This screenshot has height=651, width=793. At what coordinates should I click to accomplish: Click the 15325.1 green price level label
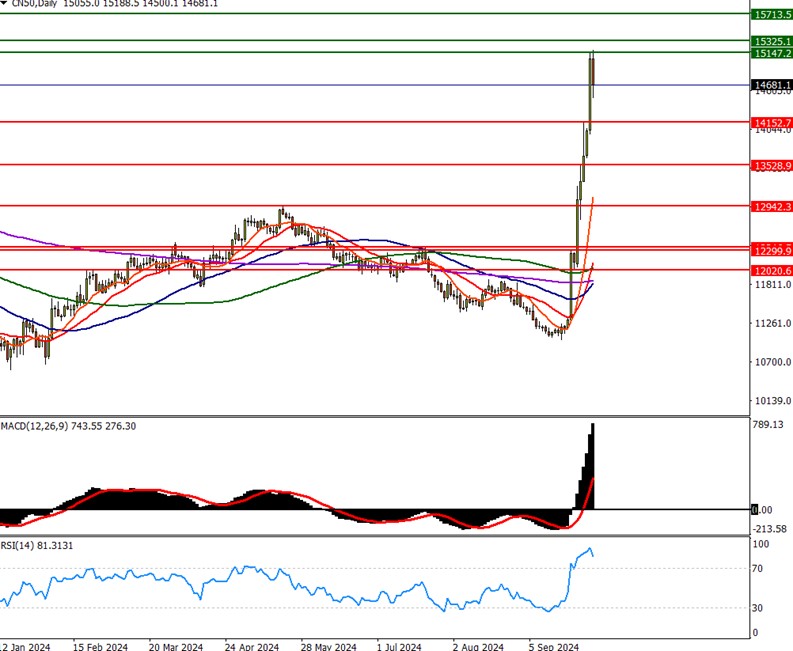(770, 41)
